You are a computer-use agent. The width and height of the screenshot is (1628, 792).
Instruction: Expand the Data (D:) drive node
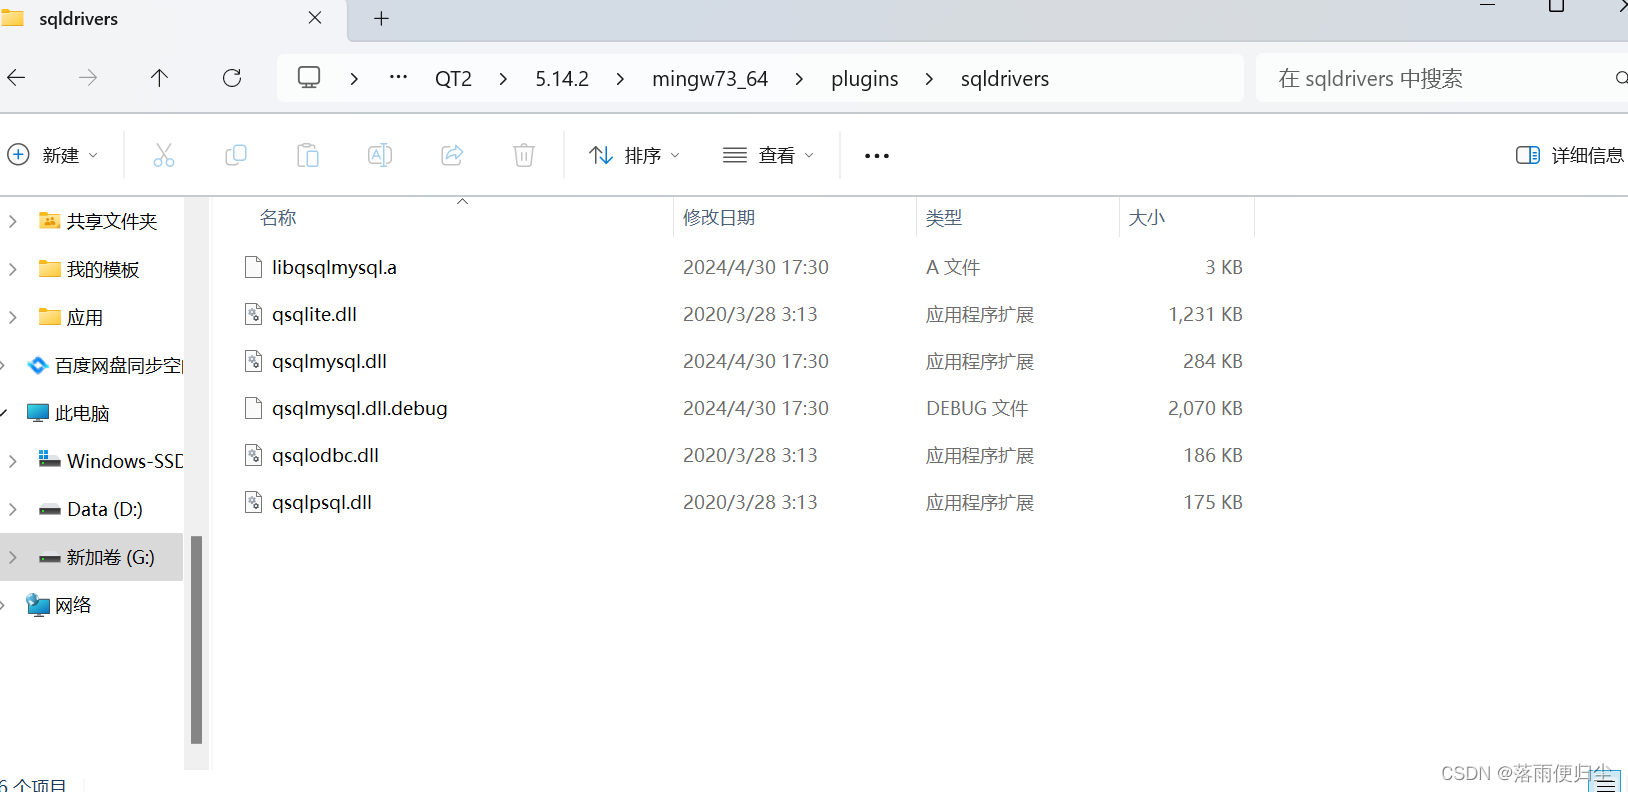(x=12, y=509)
